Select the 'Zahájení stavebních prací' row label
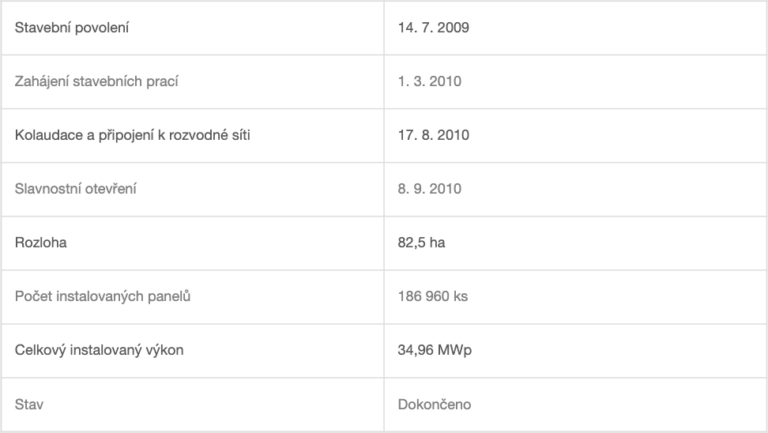The image size is (768, 433). click(x=96, y=81)
